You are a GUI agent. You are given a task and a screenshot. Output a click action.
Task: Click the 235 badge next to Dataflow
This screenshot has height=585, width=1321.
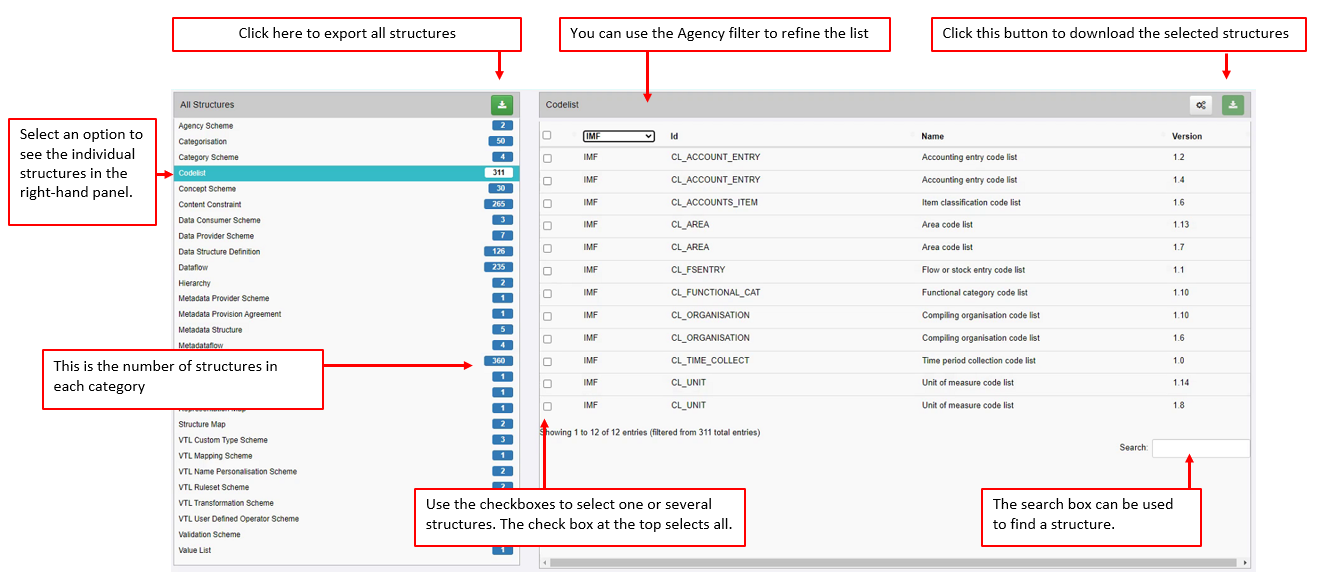[498, 267]
